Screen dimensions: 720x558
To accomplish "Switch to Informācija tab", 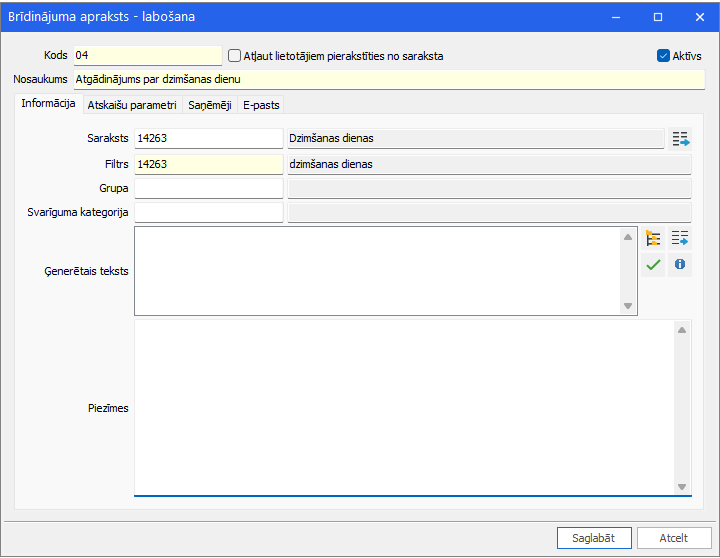I will point(48,103).
